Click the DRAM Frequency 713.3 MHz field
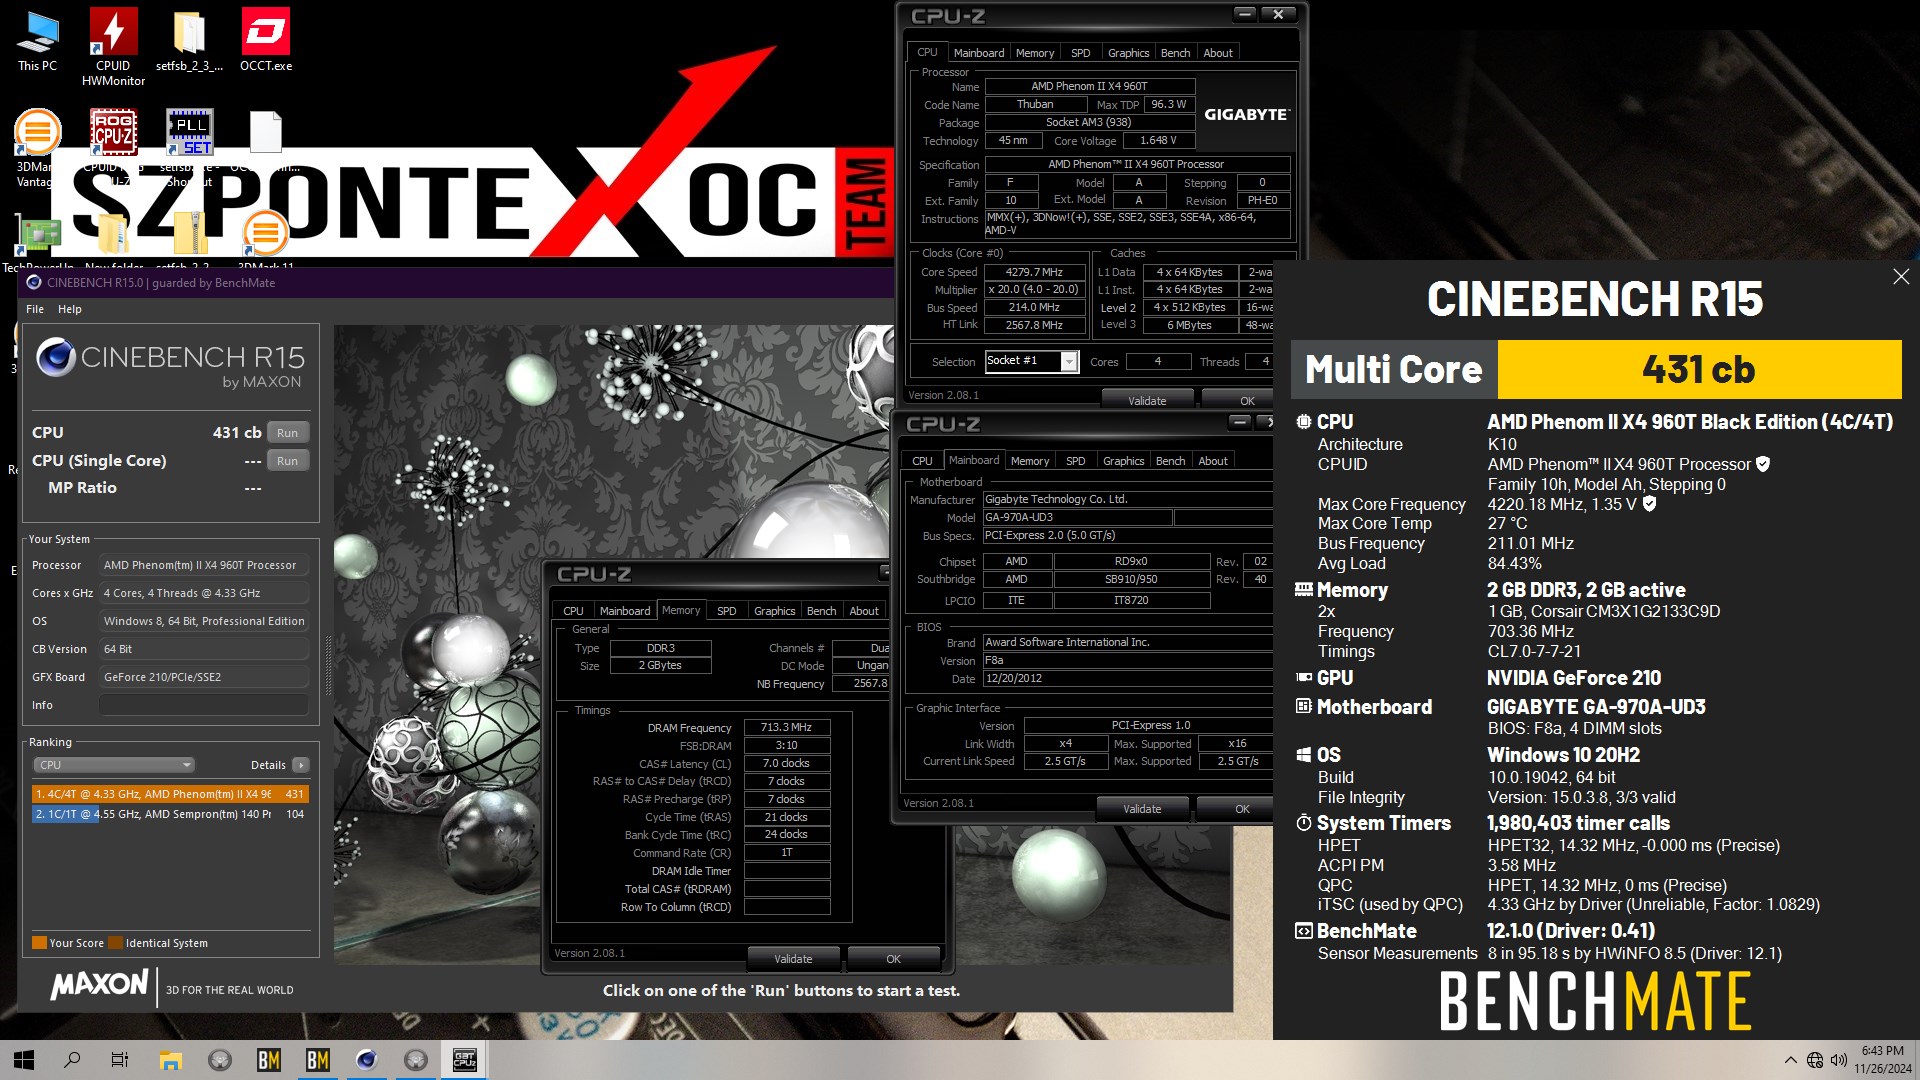This screenshot has height=1080, width=1920. click(787, 727)
